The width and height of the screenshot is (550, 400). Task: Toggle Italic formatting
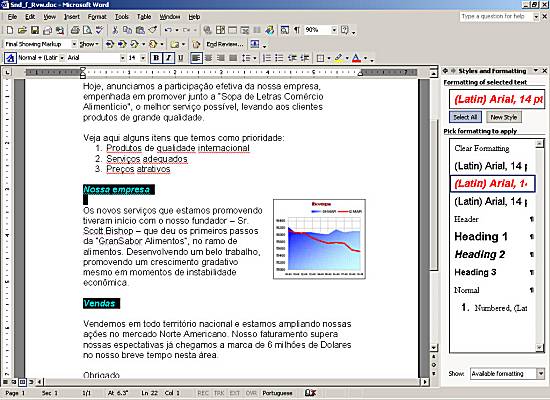168,58
